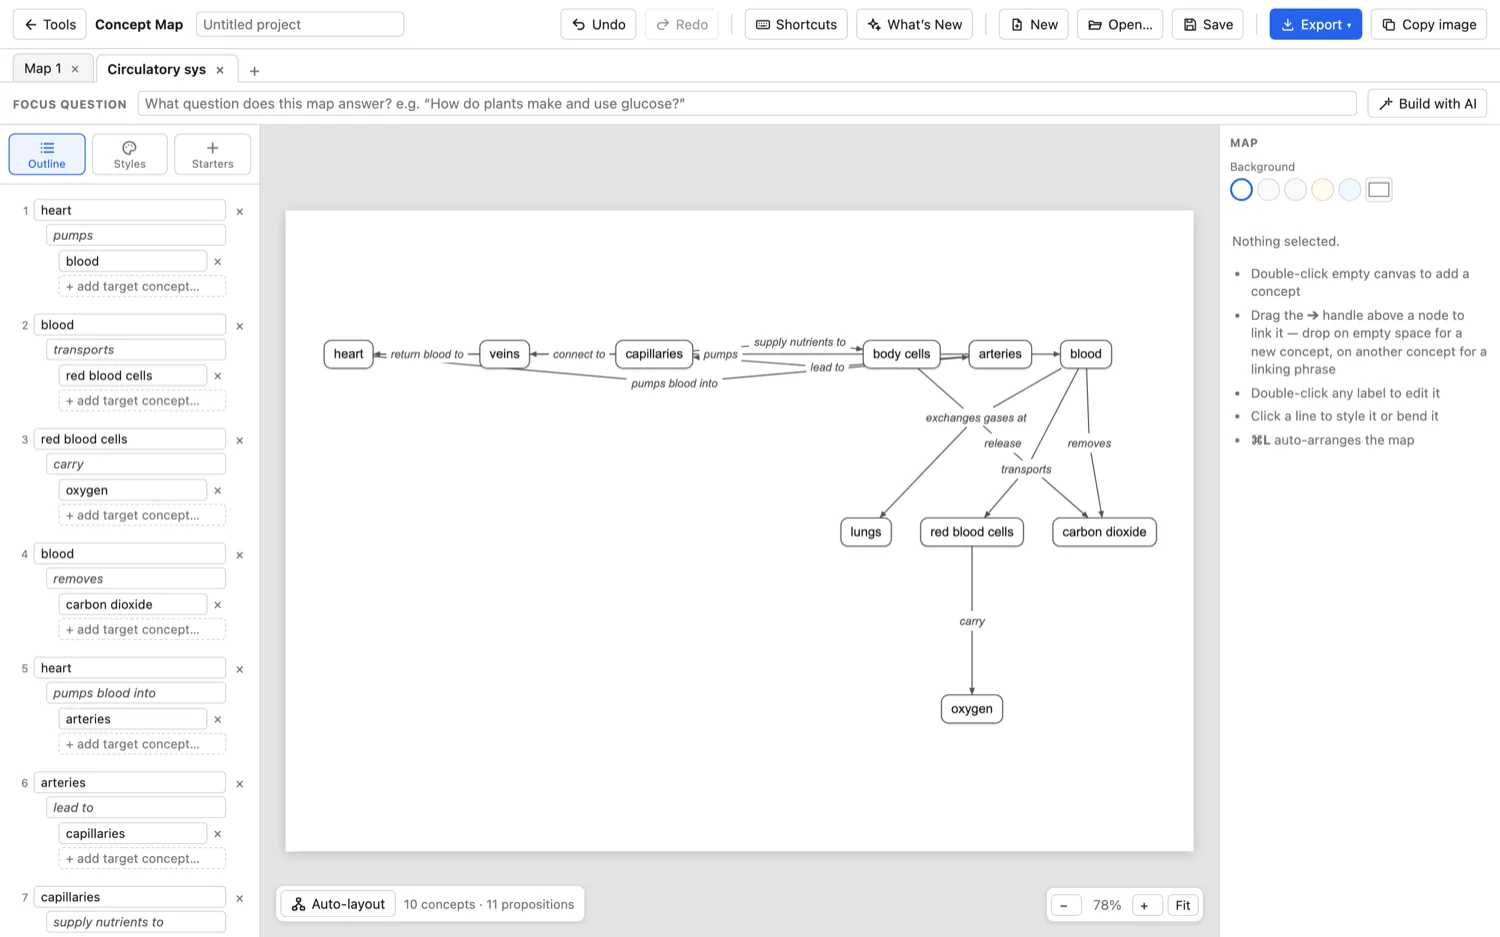Remove outline row 2 blood
This screenshot has height=937, width=1500.
240,326
